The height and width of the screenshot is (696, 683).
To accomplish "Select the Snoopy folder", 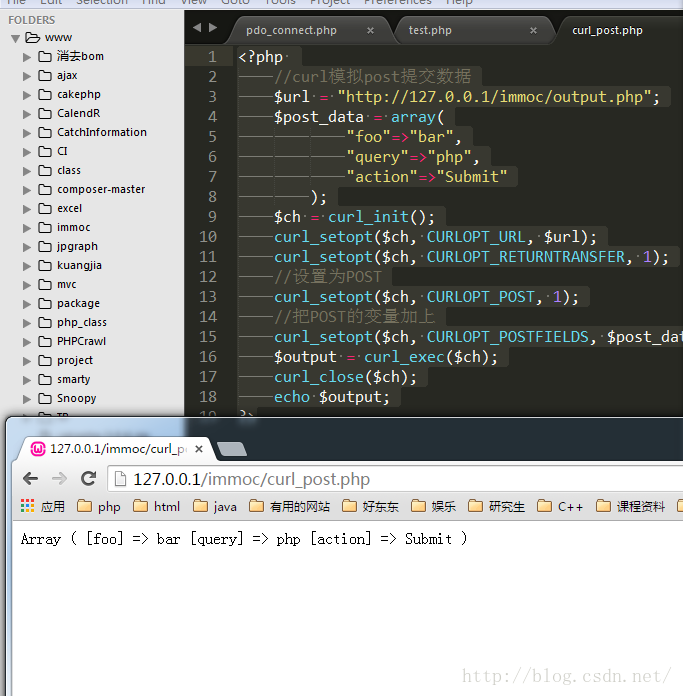I will click(76, 399).
